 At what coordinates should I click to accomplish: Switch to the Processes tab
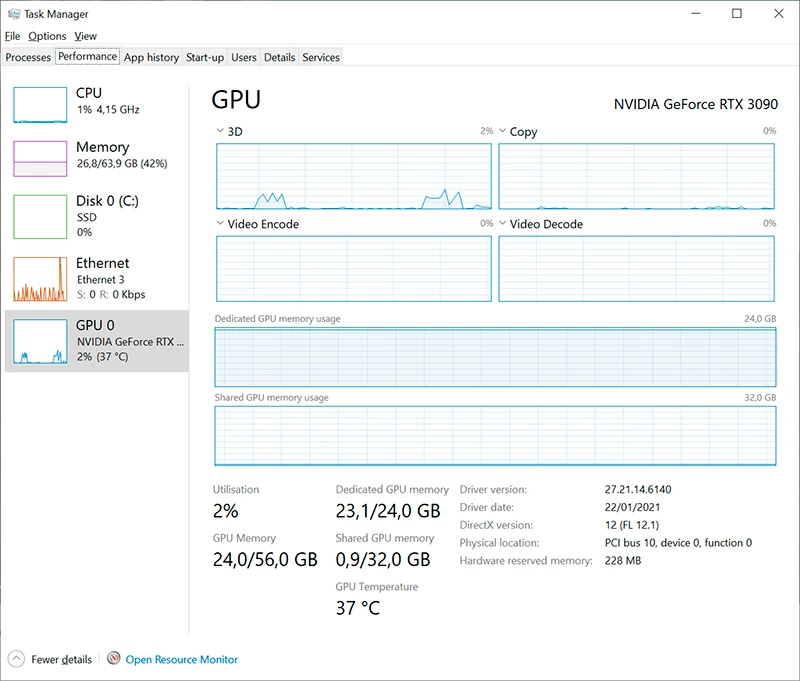pyautogui.click(x=28, y=57)
